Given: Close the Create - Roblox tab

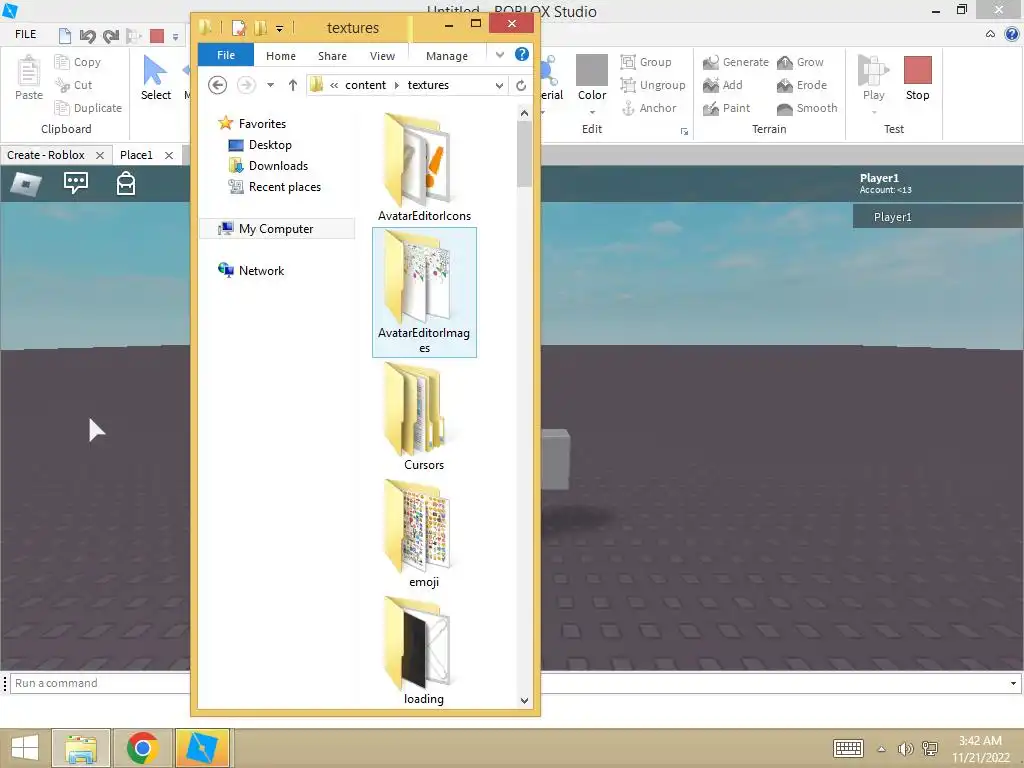Looking at the screenshot, I should click(100, 155).
